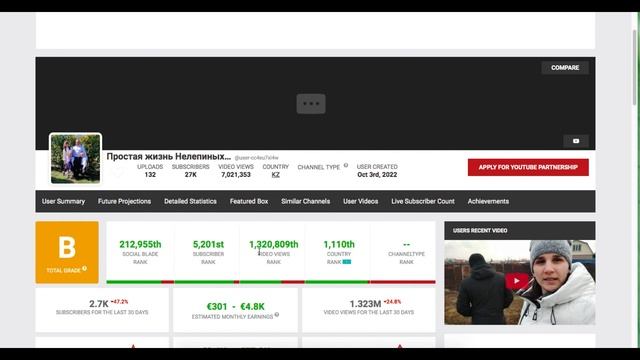The width and height of the screenshot is (640, 360).
Task: Click the 2.7K subscribers last 30 days value
Action: point(99,304)
